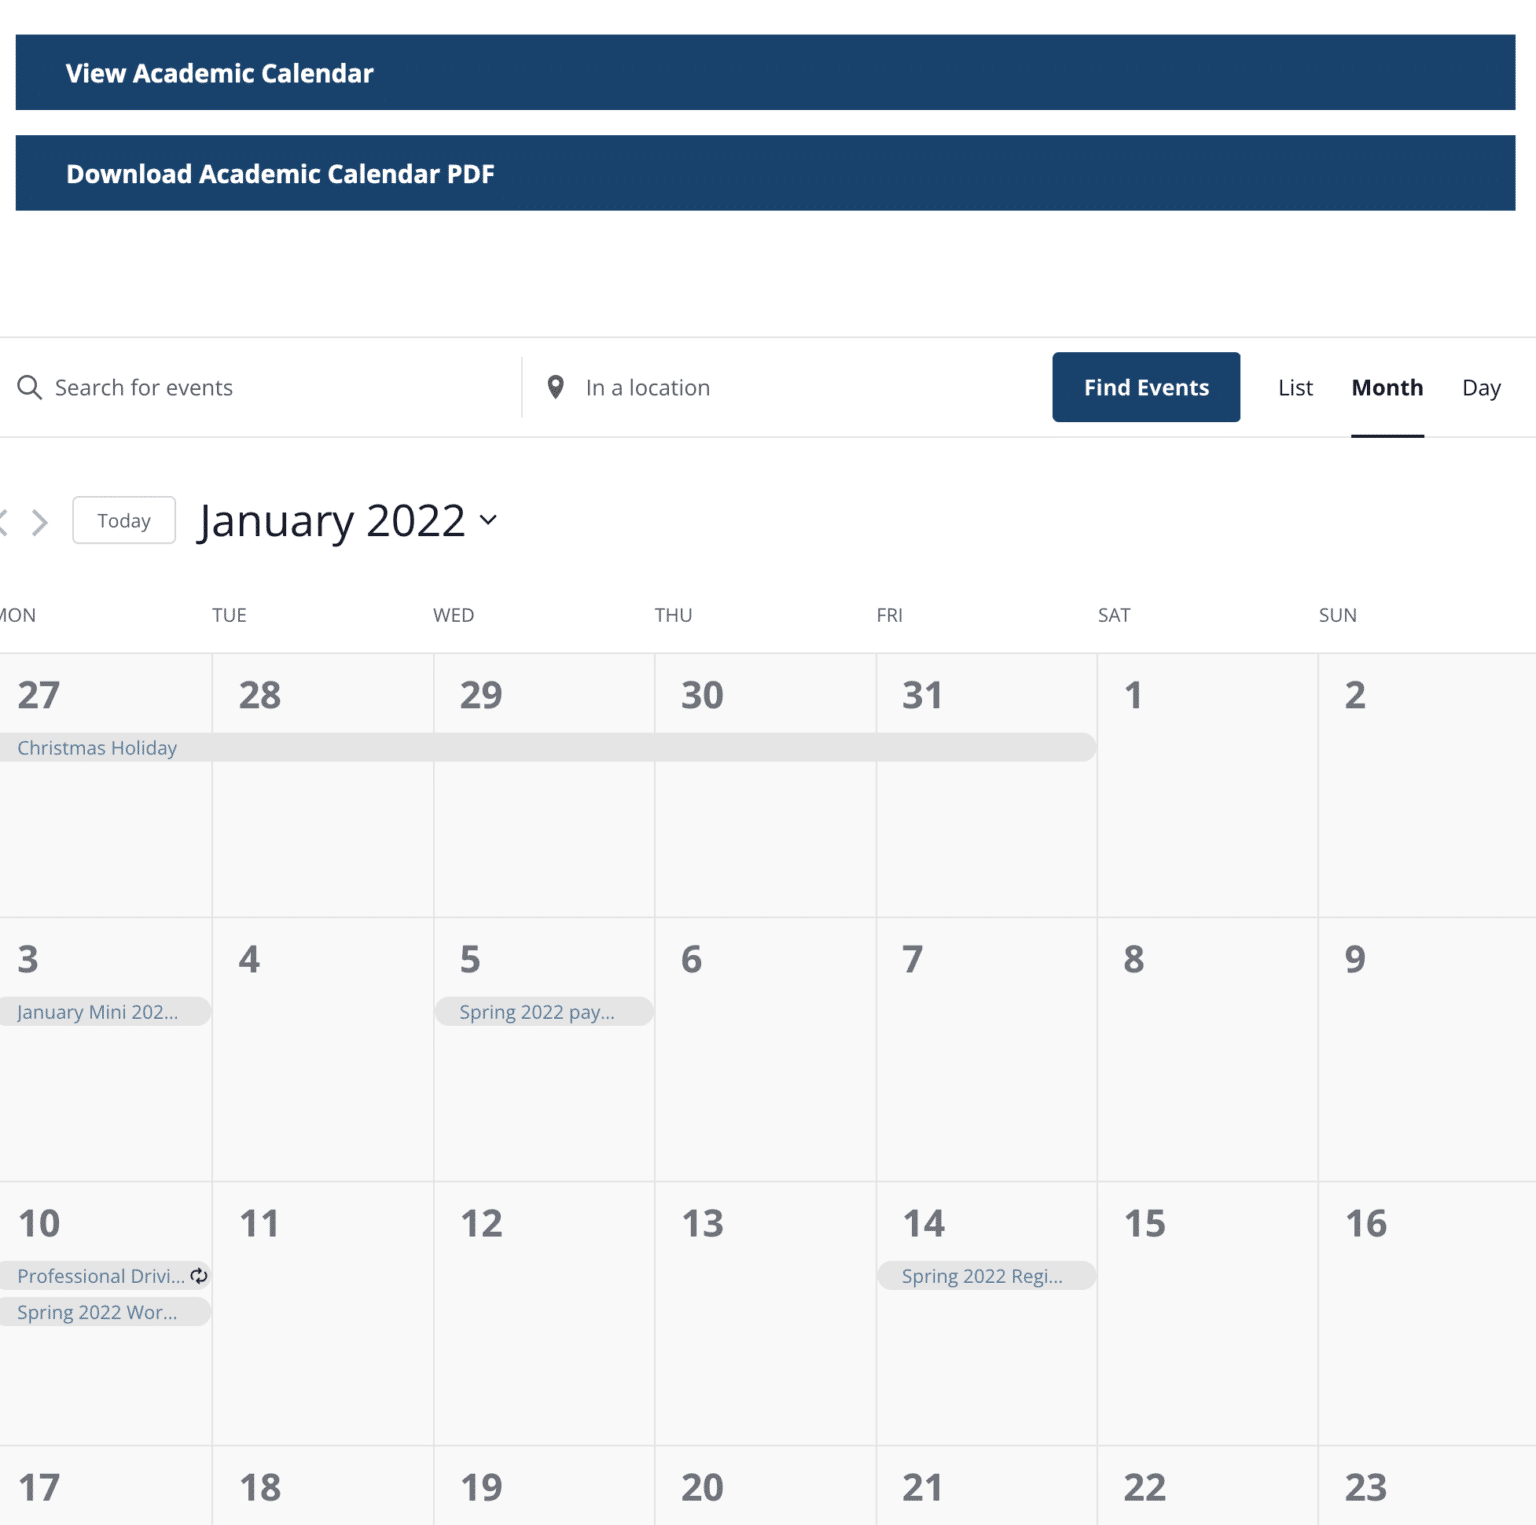The height and width of the screenshot is (1525, 1536).
Task: Focus the In a location field
Action: click(x=780, y=388)
